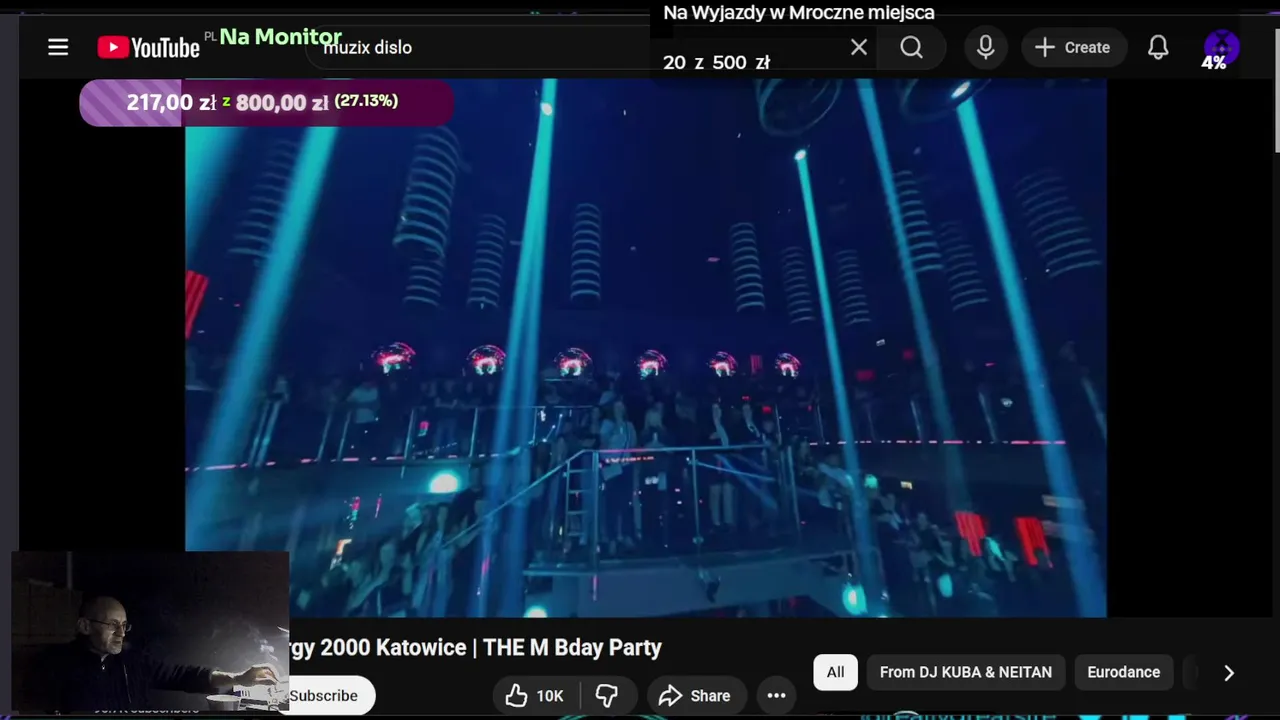The height and width of the screenshot is (720, 1280).
Task: Click the 217,00 zł donation progress bar
Action: [266, 102]
